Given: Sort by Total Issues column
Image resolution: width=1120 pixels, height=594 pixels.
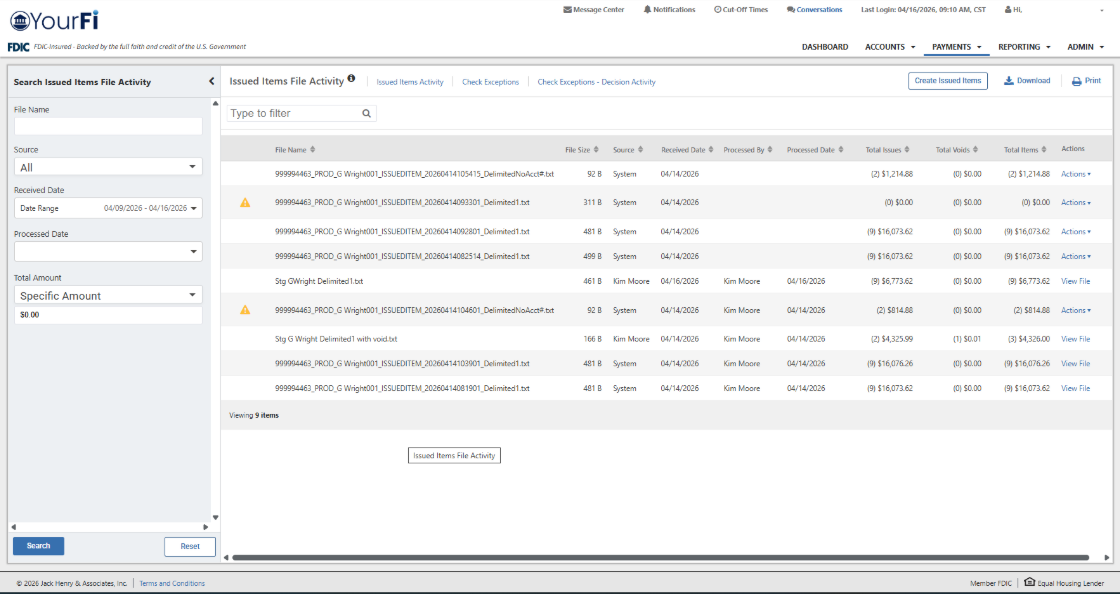Looking at the screenshot, I should coord(887,150).
